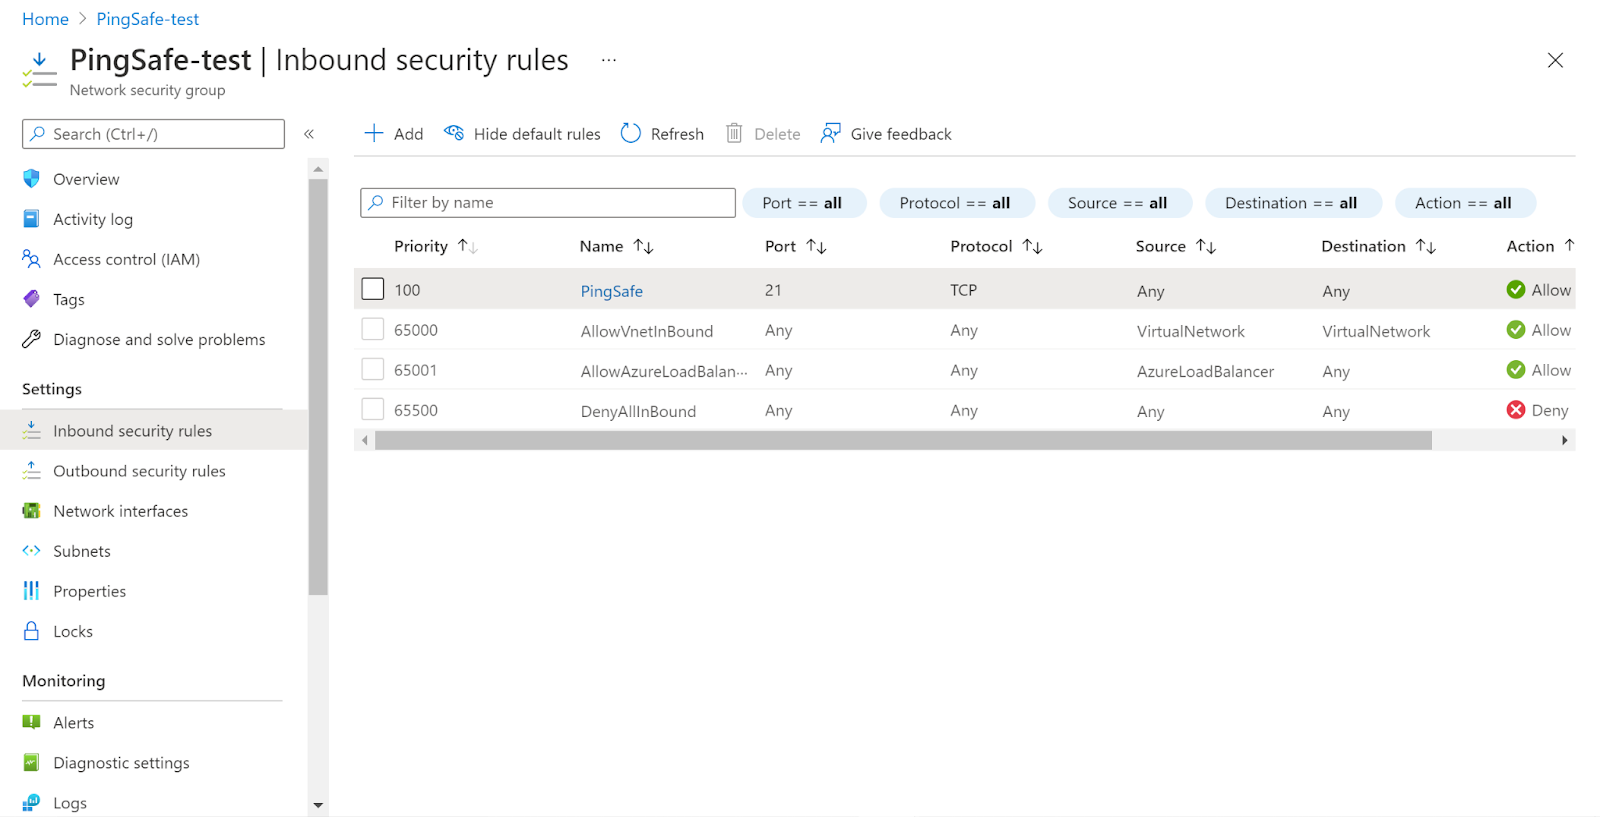
Task: Click the Give feedback person icon
Action: coord(830,134)
